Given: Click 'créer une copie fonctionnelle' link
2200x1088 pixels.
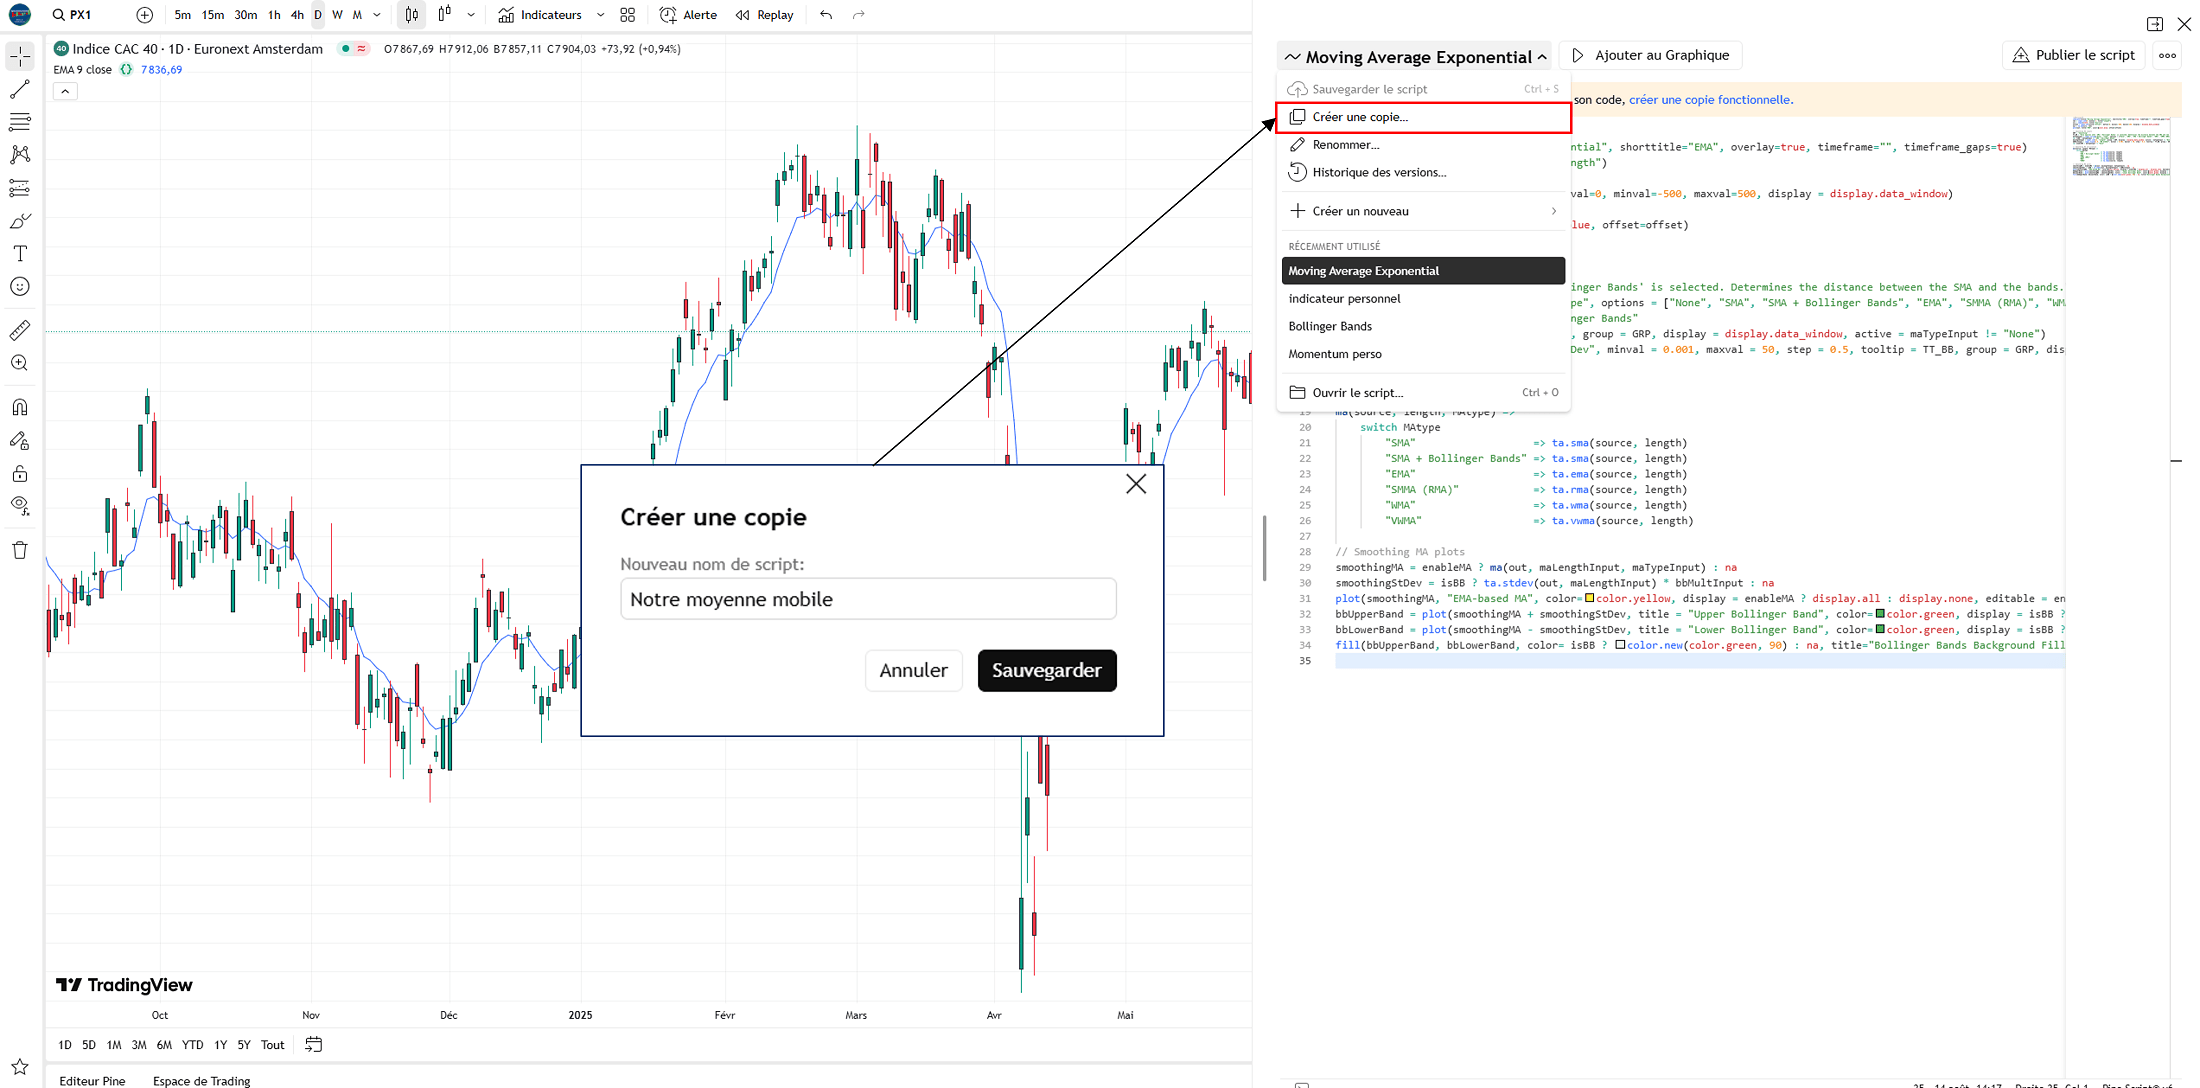Looking at the screenshot, I should click(1710, 100).
